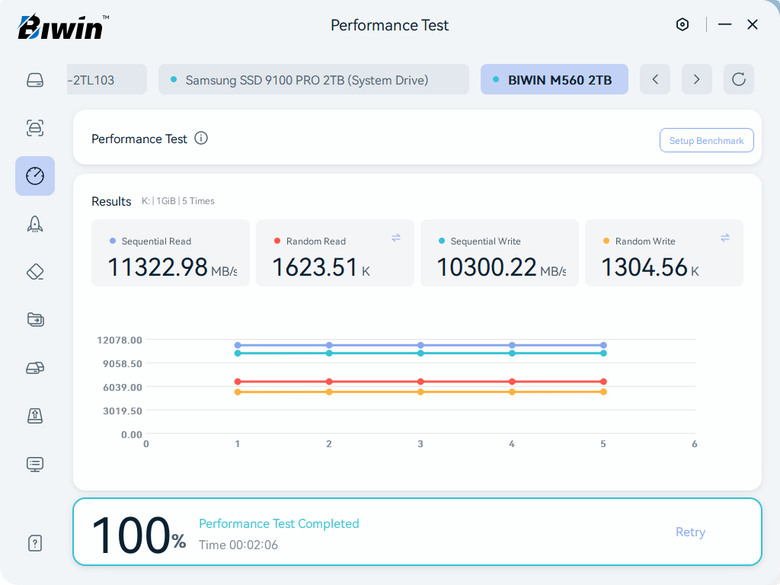Open settings hexagon icon in title bar

pyautogui.click(x=682, y=24)
